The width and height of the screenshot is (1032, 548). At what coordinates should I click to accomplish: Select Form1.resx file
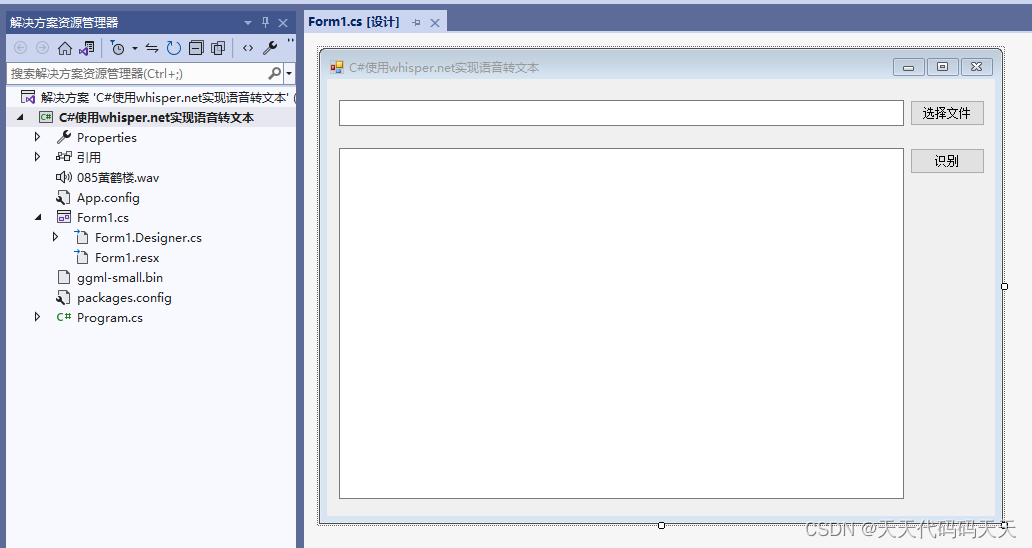click(x=127, y=258)
